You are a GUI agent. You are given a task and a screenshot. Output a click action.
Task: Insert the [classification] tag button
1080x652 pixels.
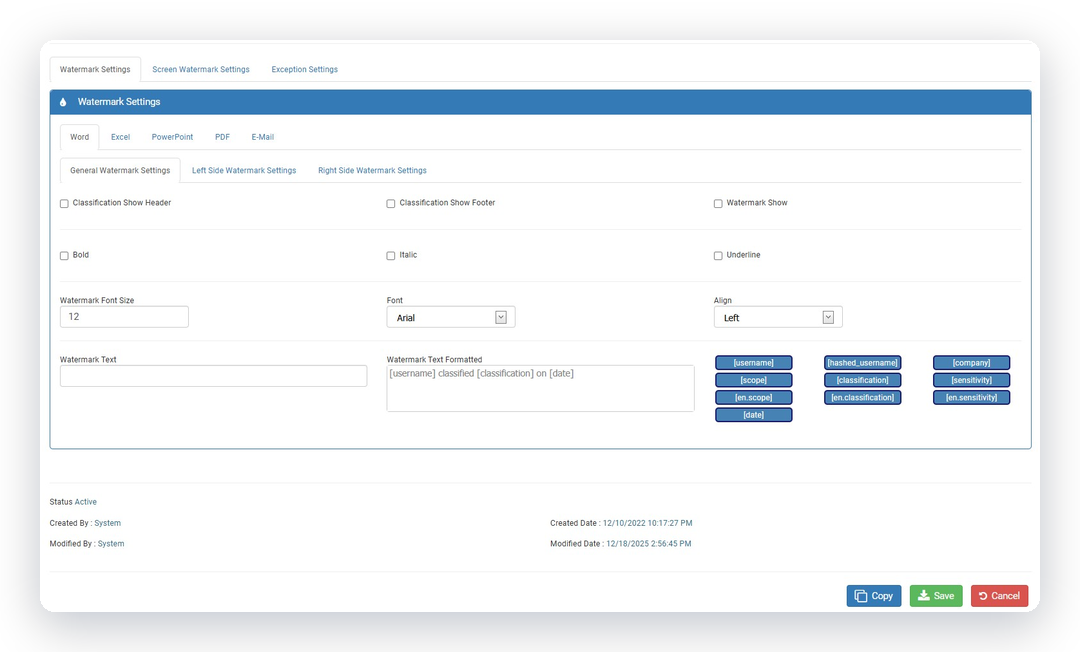[862, 380]
